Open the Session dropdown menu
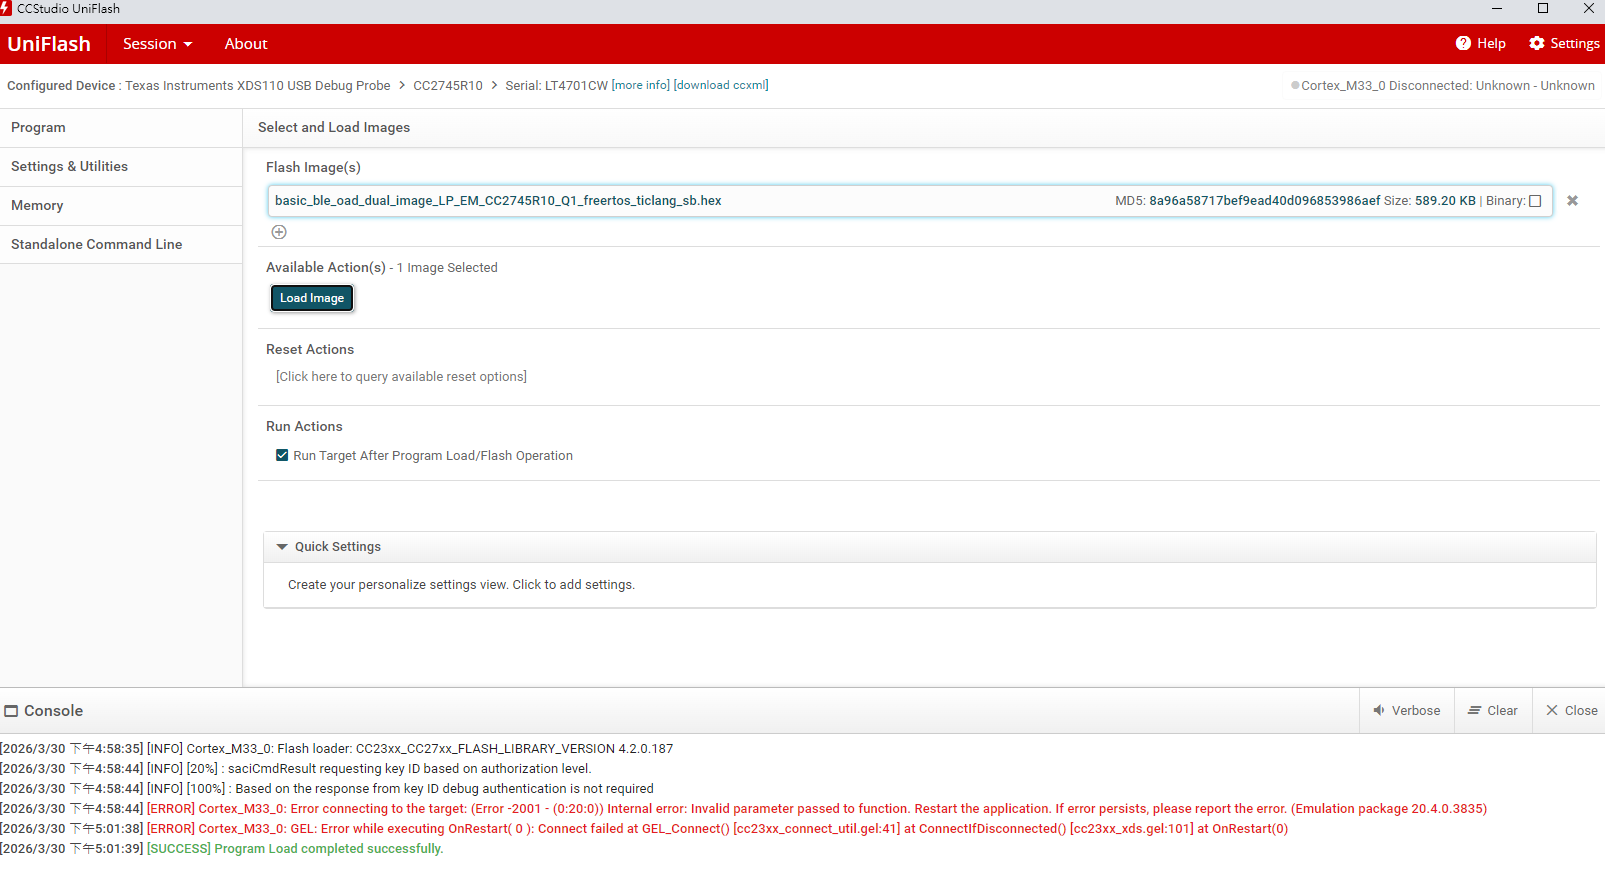Image resolution: width=1605 pixels, height=871 pixels. tap(157, 44)
